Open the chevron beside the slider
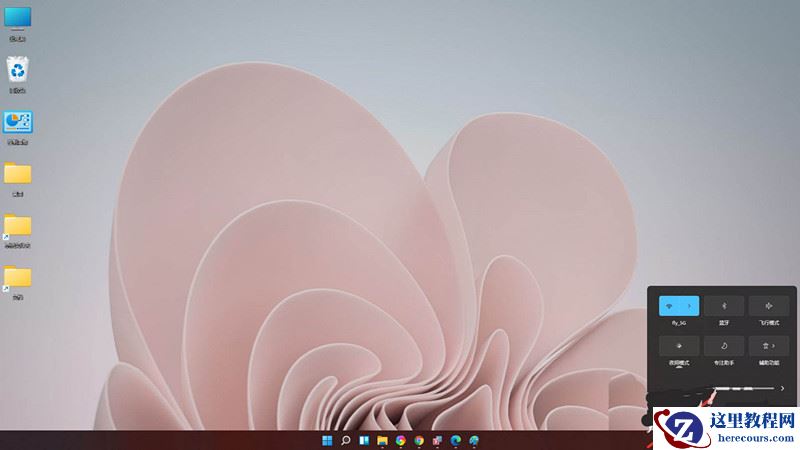 782,389
